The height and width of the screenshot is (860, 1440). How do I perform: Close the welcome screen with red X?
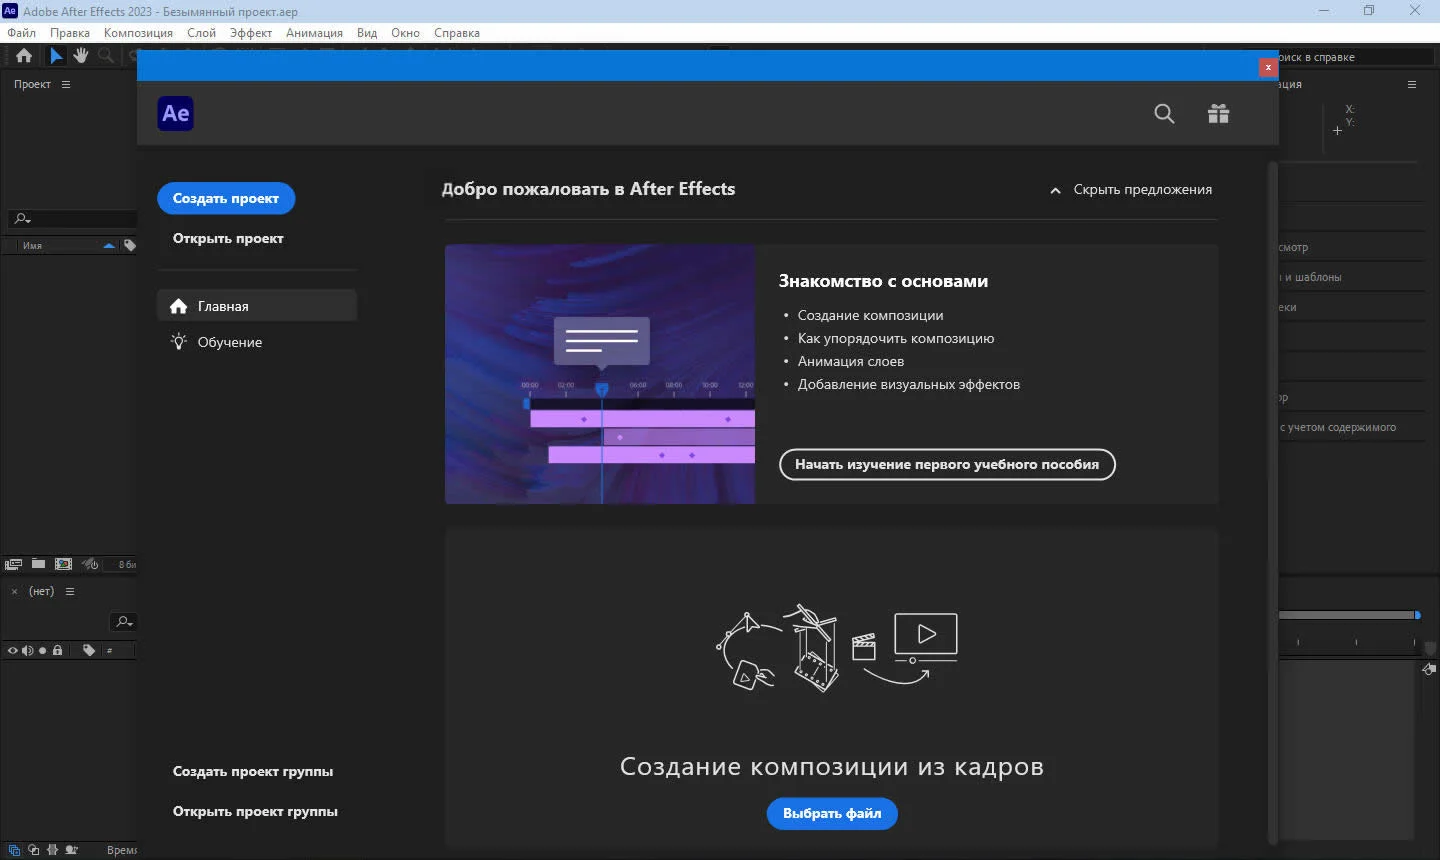[x=1268, y=67]
